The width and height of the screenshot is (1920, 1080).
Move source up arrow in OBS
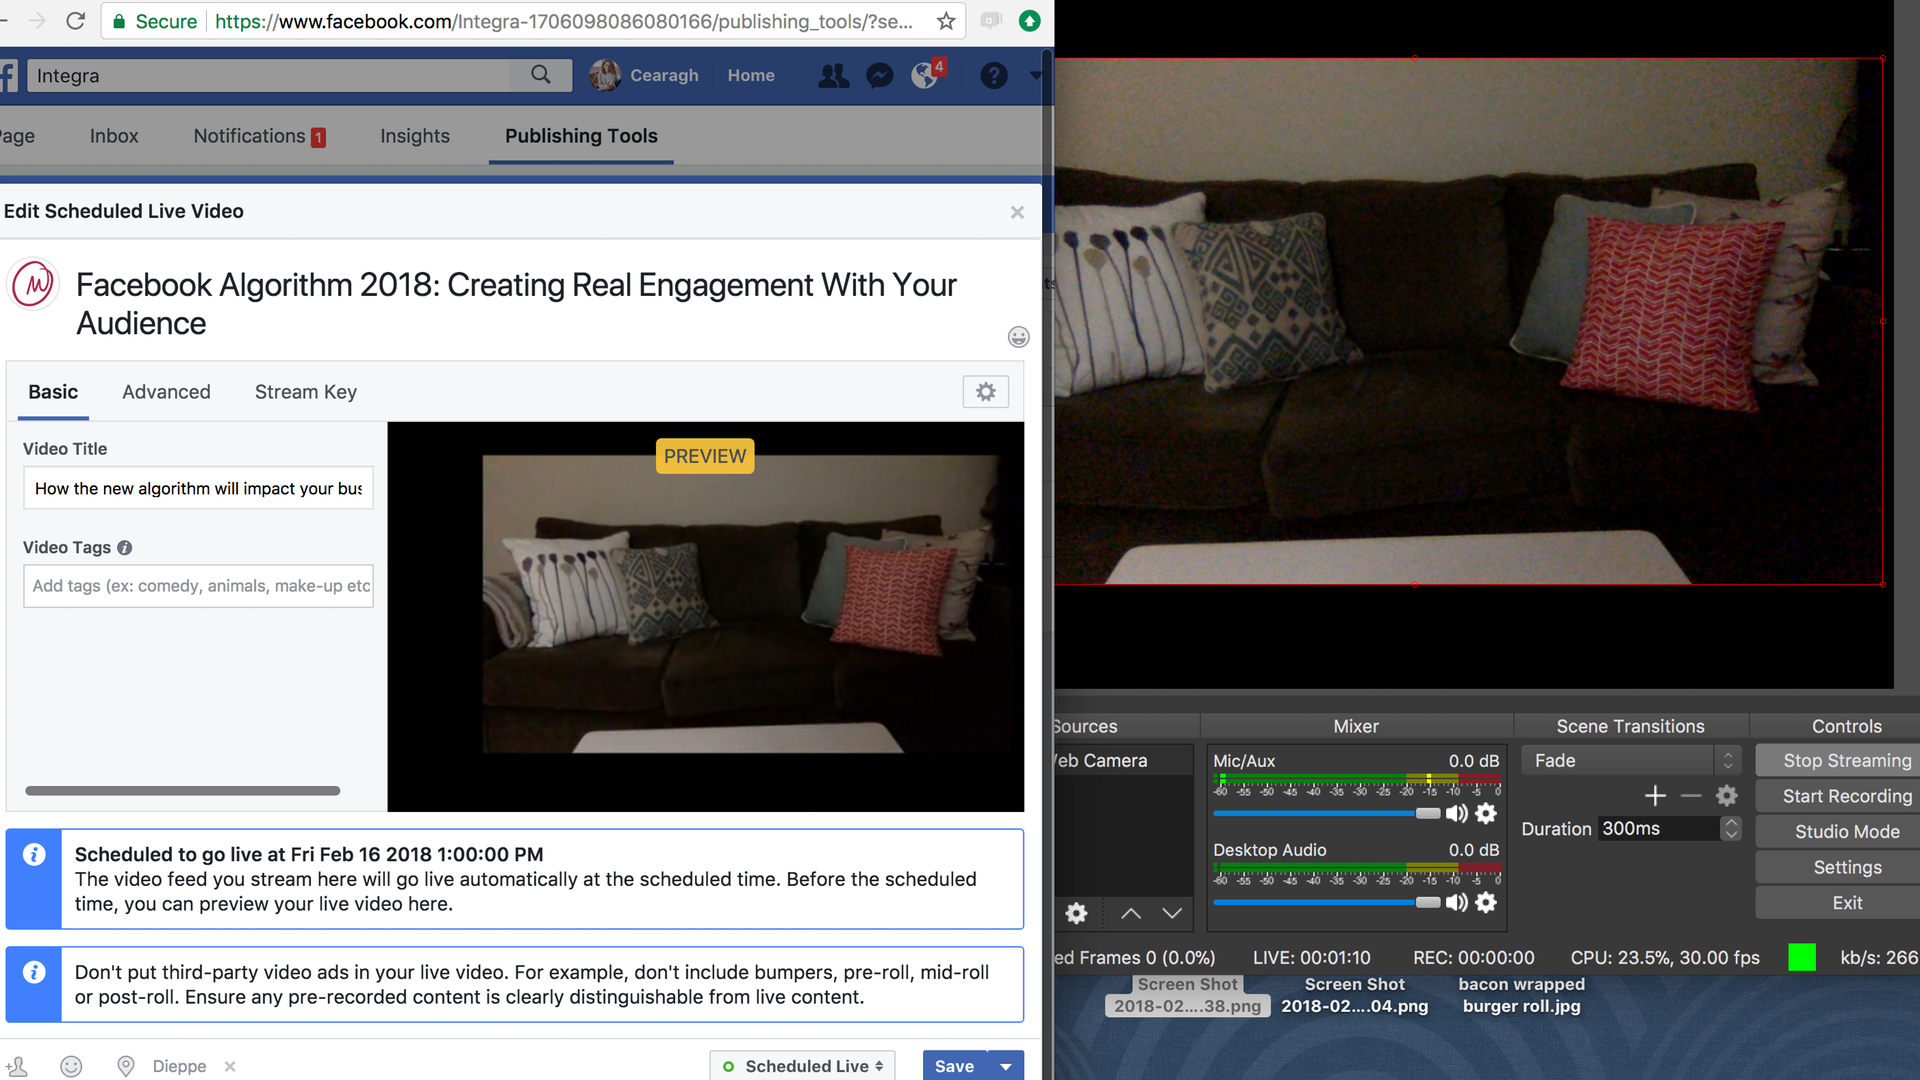pos(1131,913)
